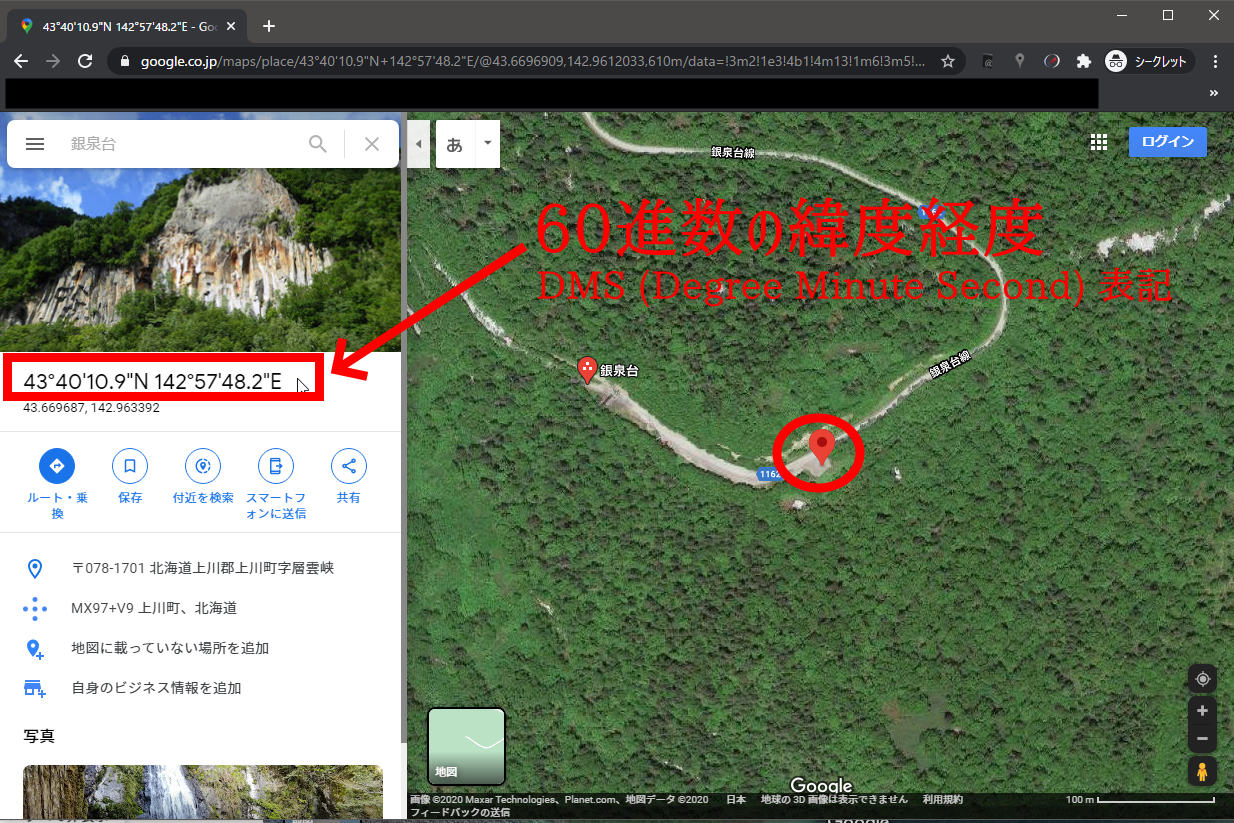The width and height of the screenshot is (1234, 823).
Task: Show my current location on map
Action: coord(1202,679)
